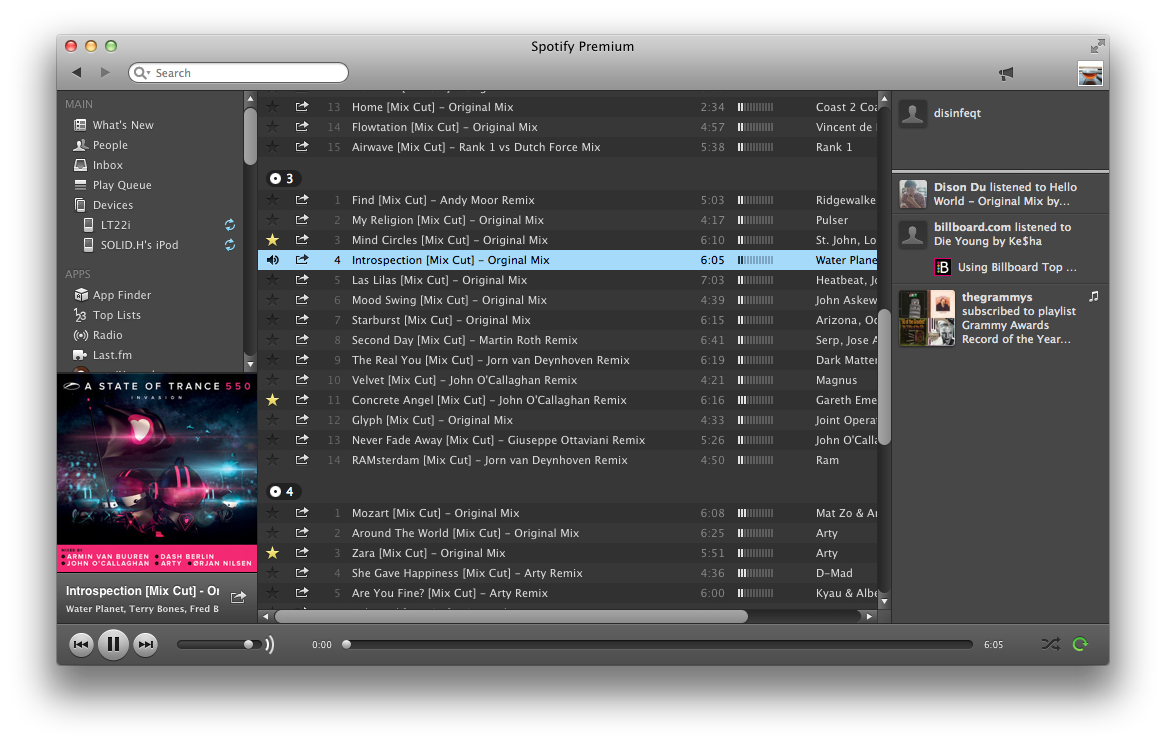
Task: Go back with the left navigation arrow
Action: click(x=77, y=72)
